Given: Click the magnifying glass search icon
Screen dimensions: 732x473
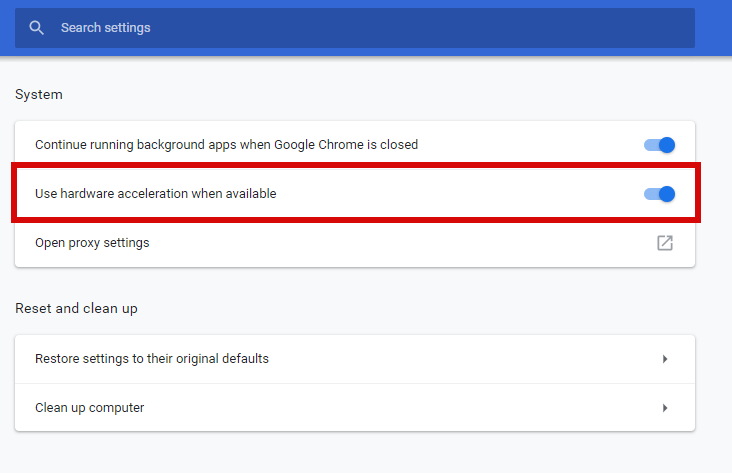Looking at the screenshot, I should coord(37,28).
